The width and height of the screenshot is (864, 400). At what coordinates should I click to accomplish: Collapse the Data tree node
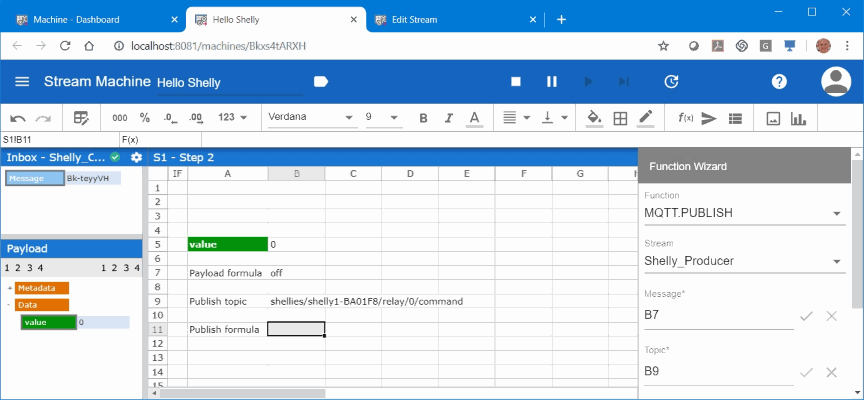(x=8, y=305)
